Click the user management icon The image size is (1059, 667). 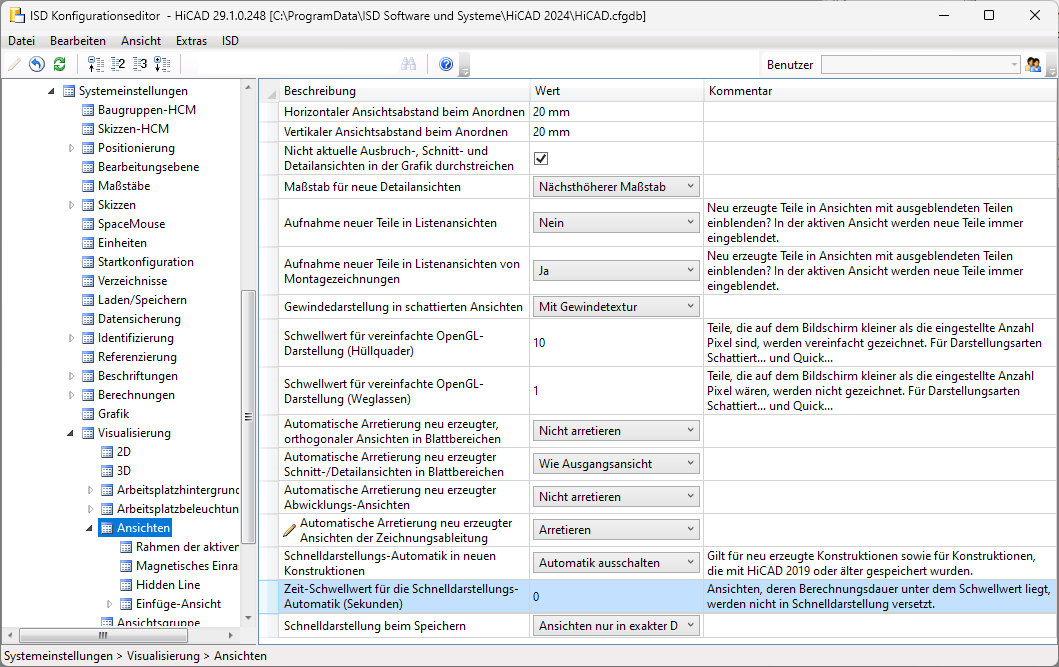[1033, 65]
